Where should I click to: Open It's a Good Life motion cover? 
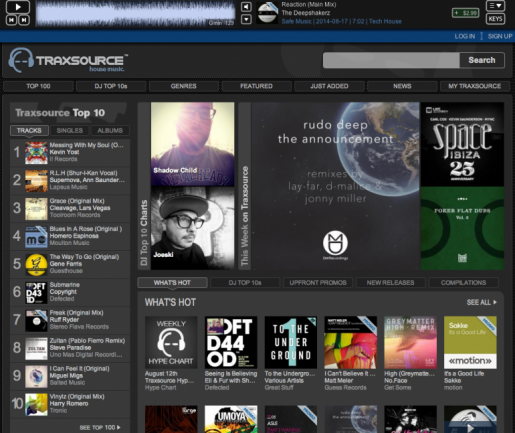coord(470,342)
